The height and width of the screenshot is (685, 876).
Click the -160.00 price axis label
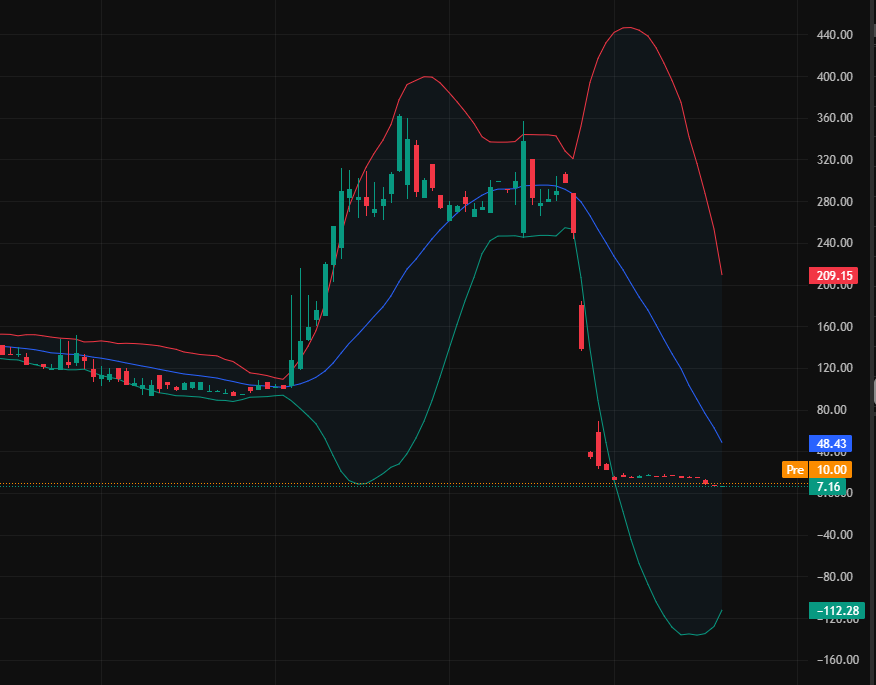pyautogui.click(x=838, y=660)
